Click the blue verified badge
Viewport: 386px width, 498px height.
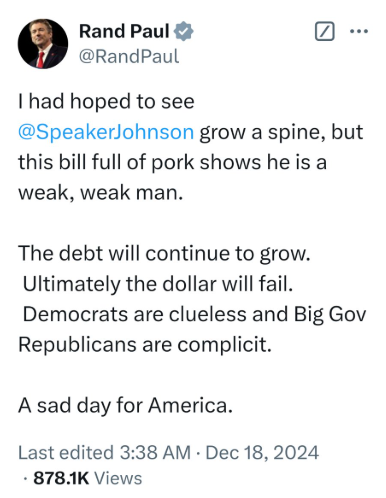pyautogui.click(x=184, y=31)
